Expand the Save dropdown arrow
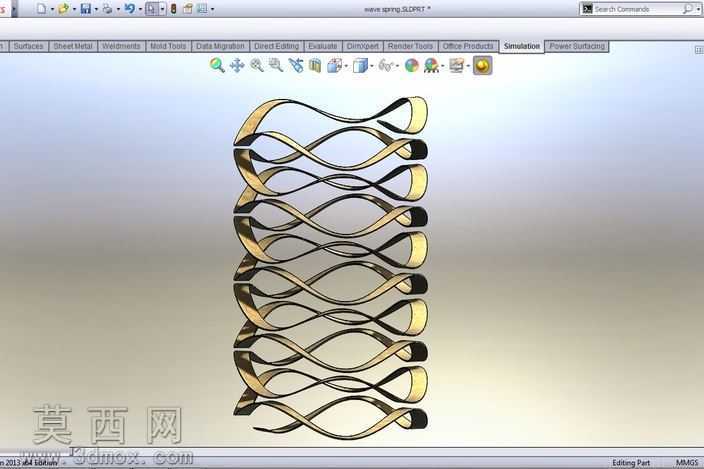The height and width of the screenshot is (469, 704). pos(96,9)
